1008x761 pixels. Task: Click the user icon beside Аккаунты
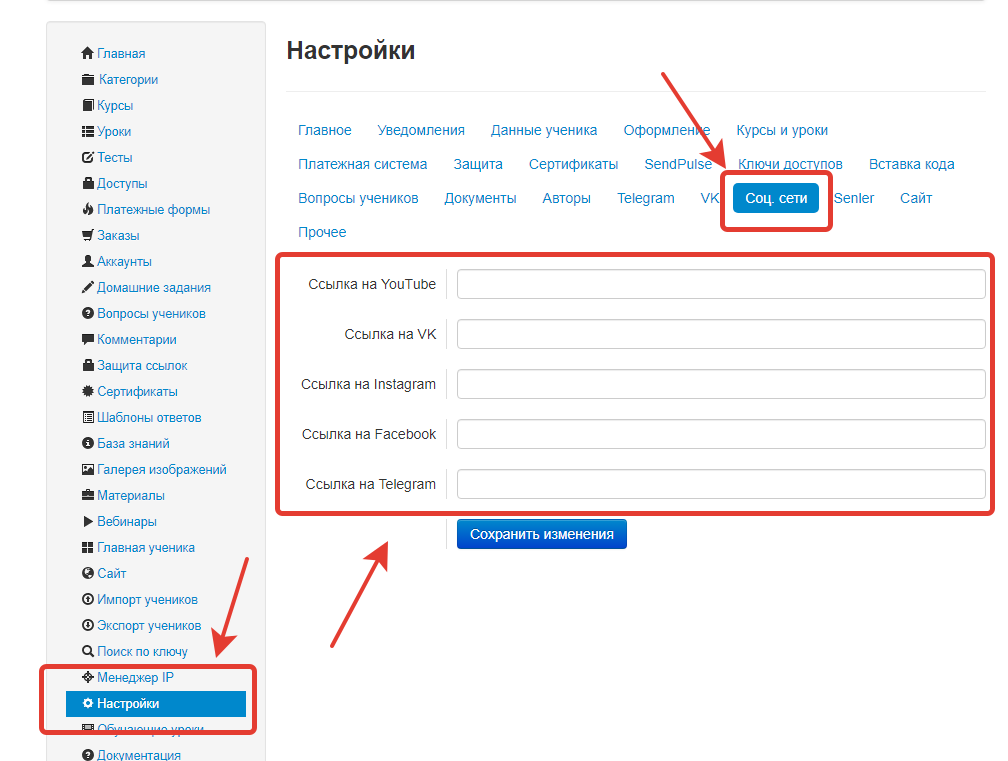(88, 262)
